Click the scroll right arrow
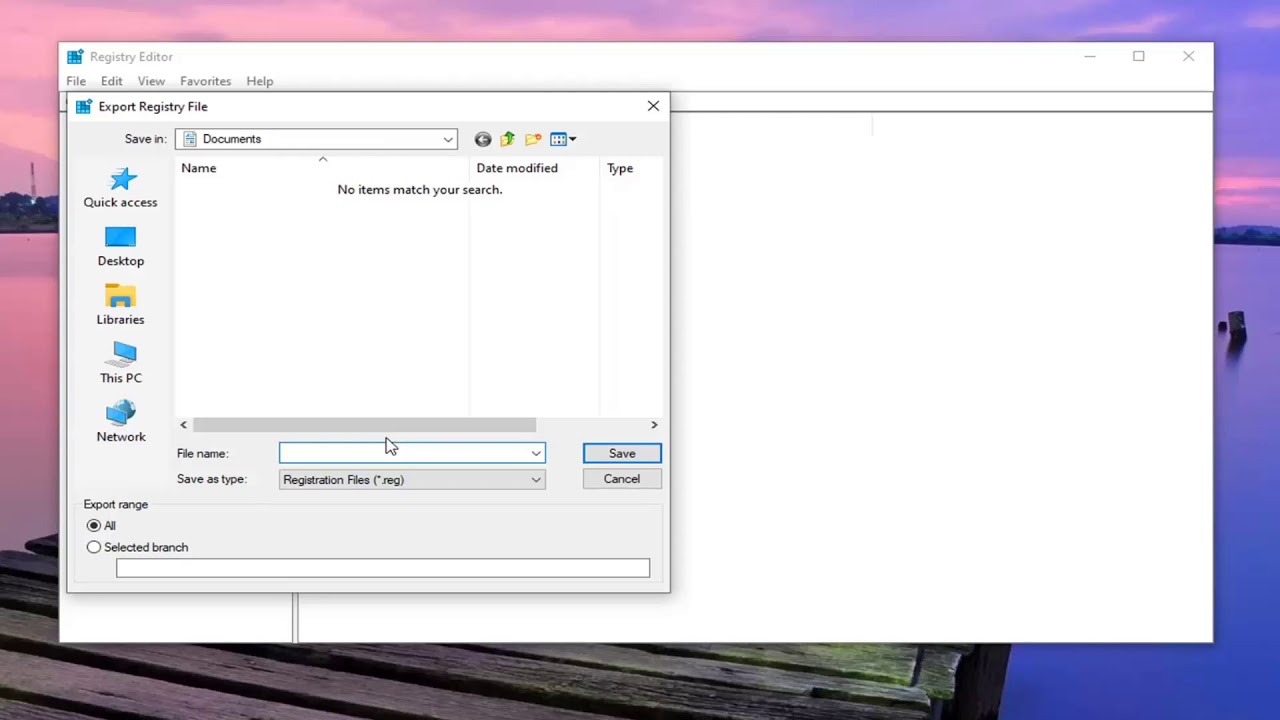 click(654, 425)
